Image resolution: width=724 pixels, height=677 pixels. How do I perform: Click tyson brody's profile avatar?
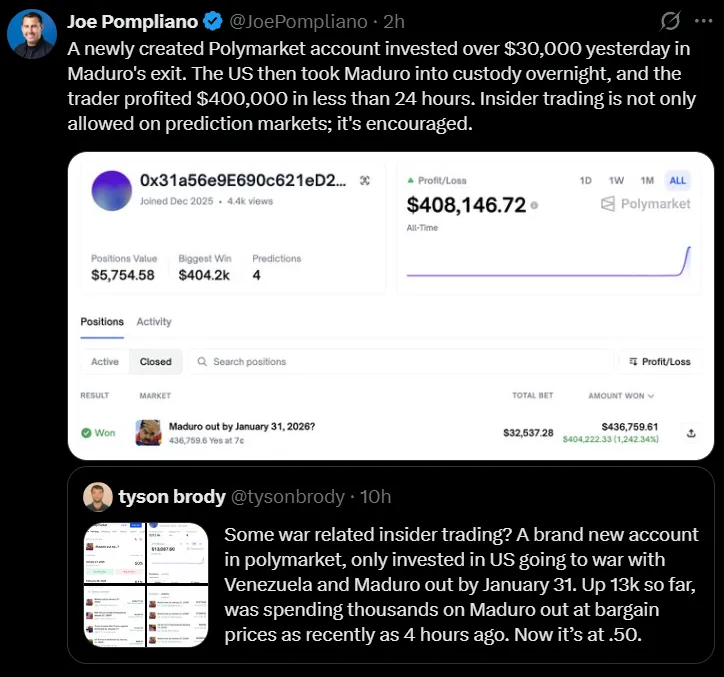point(97,496)
